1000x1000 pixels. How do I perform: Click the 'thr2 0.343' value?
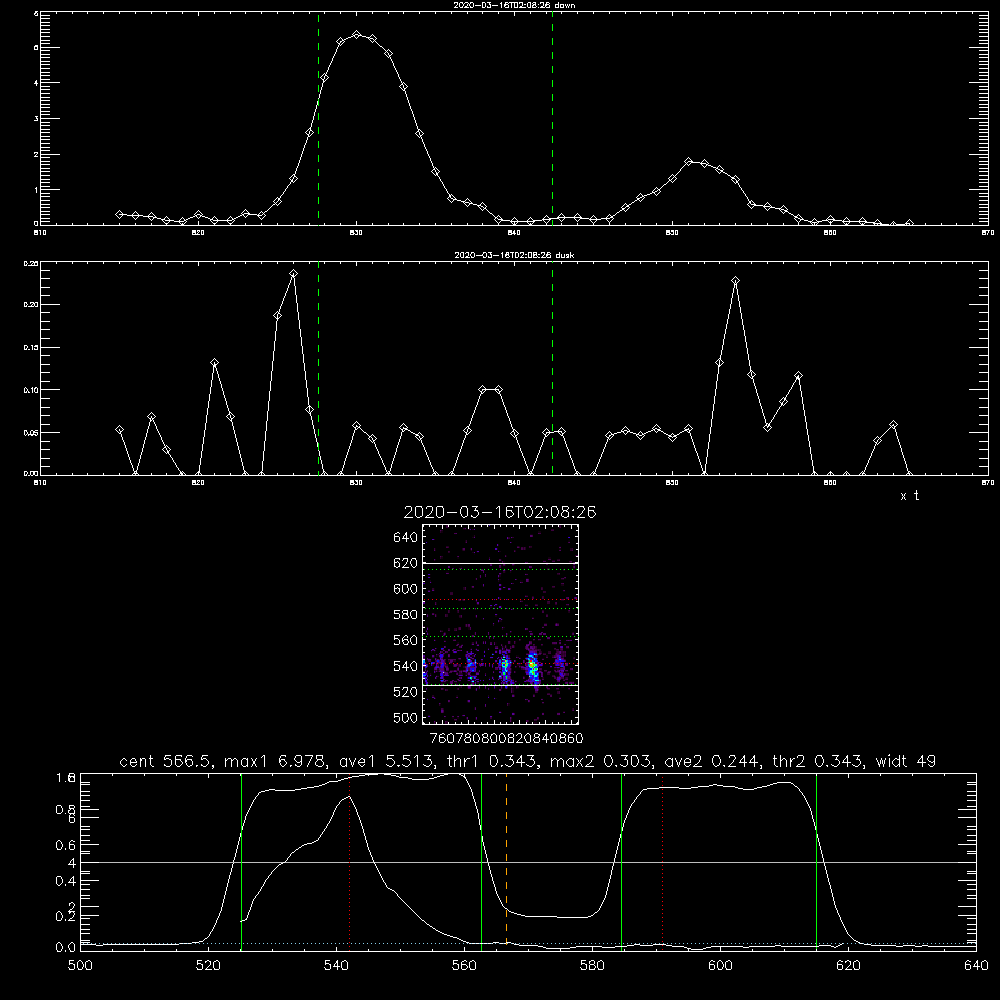817,761
